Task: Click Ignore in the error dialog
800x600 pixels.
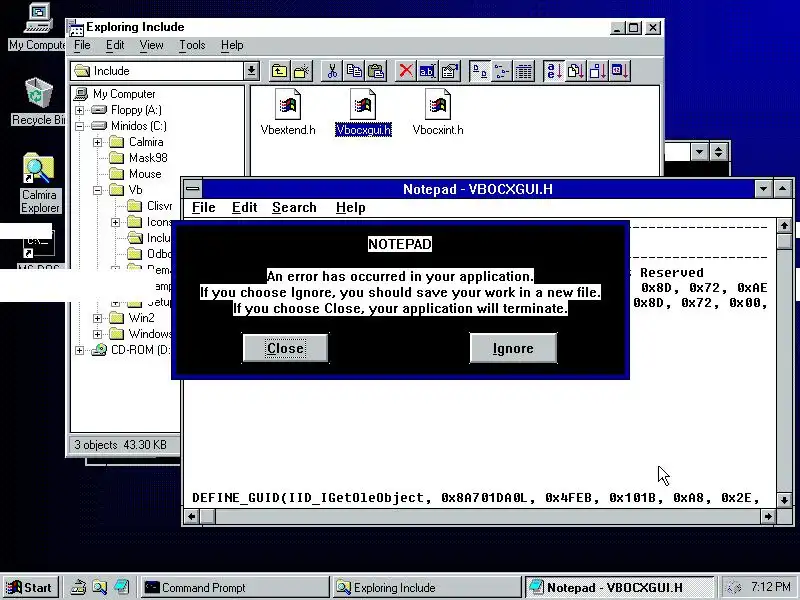Action: pyautogui.click(x=513, y=348)
